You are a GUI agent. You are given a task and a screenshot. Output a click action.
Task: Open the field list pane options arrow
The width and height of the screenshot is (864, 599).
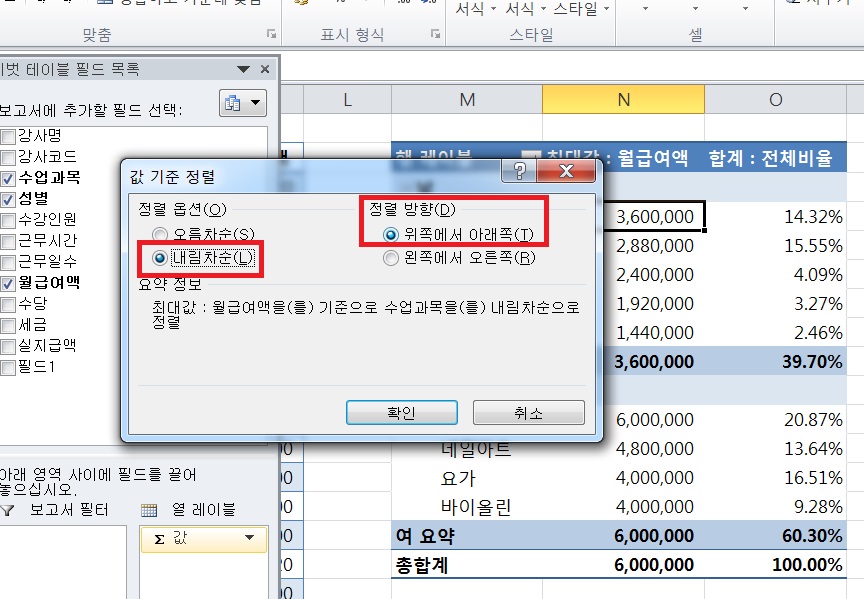click(243, 70)
